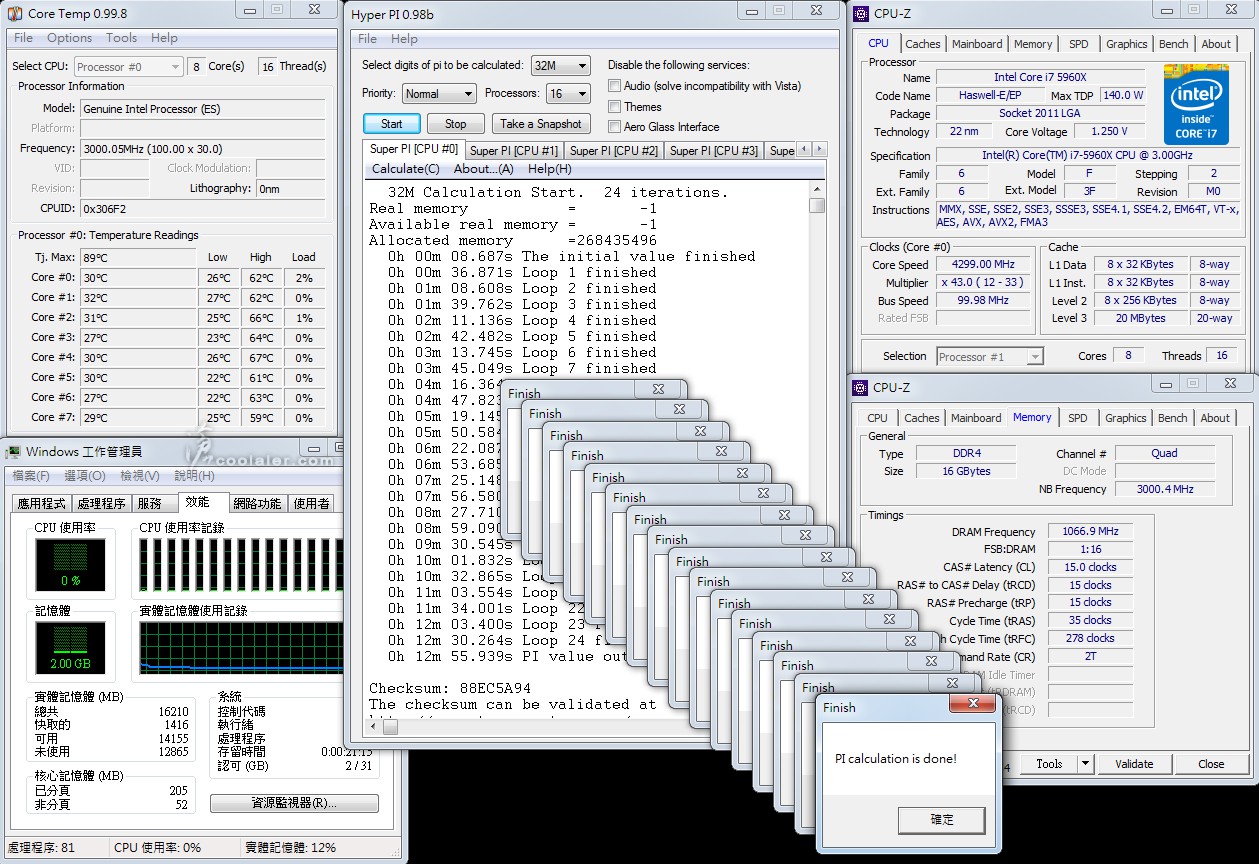Open the Help(H) menu in Super PI
Viewport: 1259px width, 864px height.
549,169
